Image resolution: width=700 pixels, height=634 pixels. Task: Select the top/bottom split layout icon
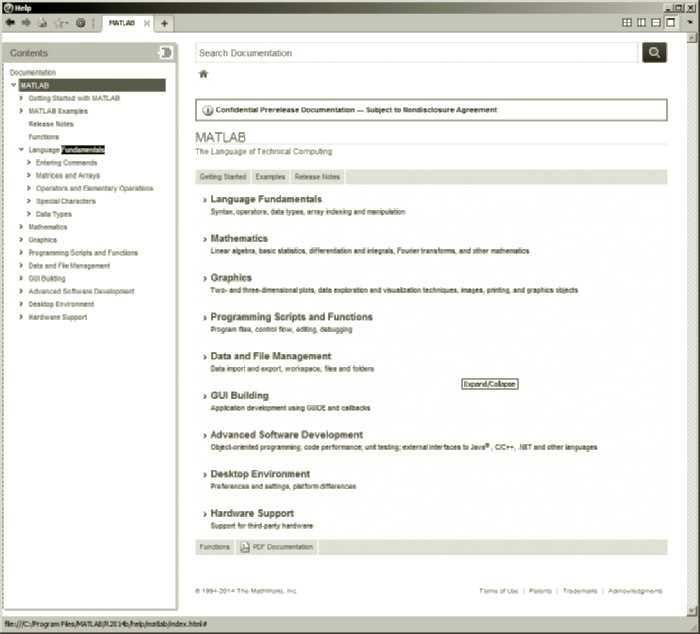656,22
